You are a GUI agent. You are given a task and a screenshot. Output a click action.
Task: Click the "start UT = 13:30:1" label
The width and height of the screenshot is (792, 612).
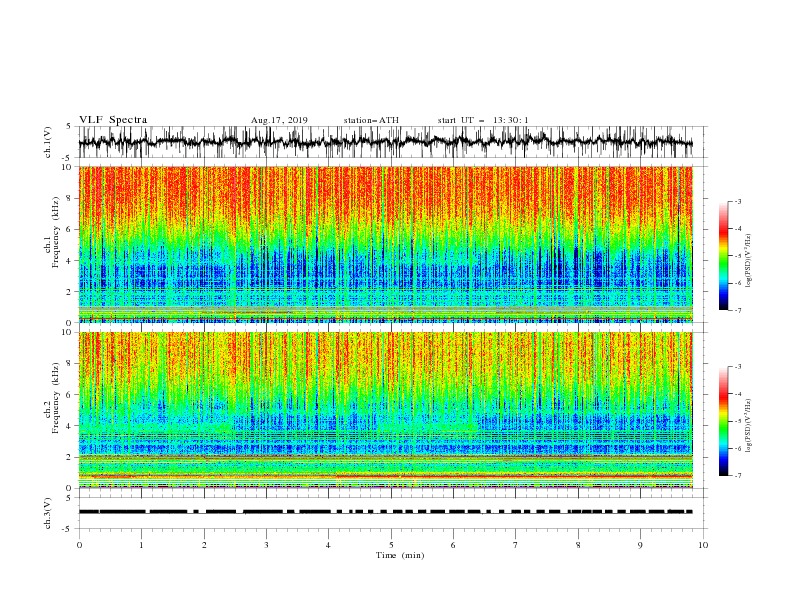click(x=483, y=120)
